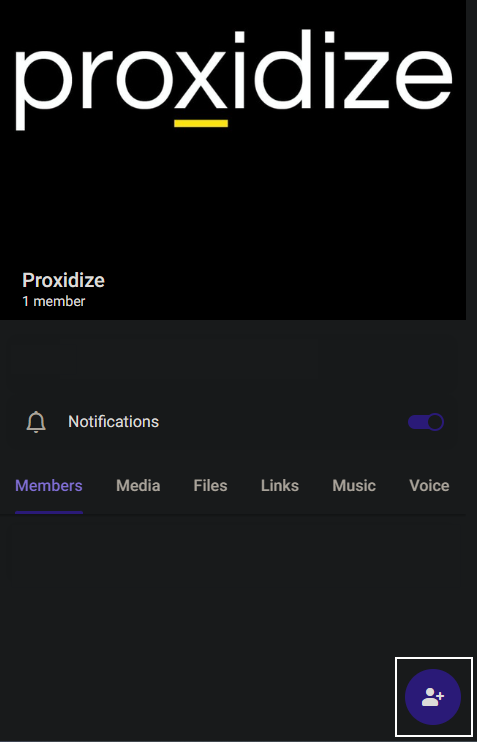The image size is (477, 742).
Task: Click the notifications bell icon
Action: [x=36, y=422]
